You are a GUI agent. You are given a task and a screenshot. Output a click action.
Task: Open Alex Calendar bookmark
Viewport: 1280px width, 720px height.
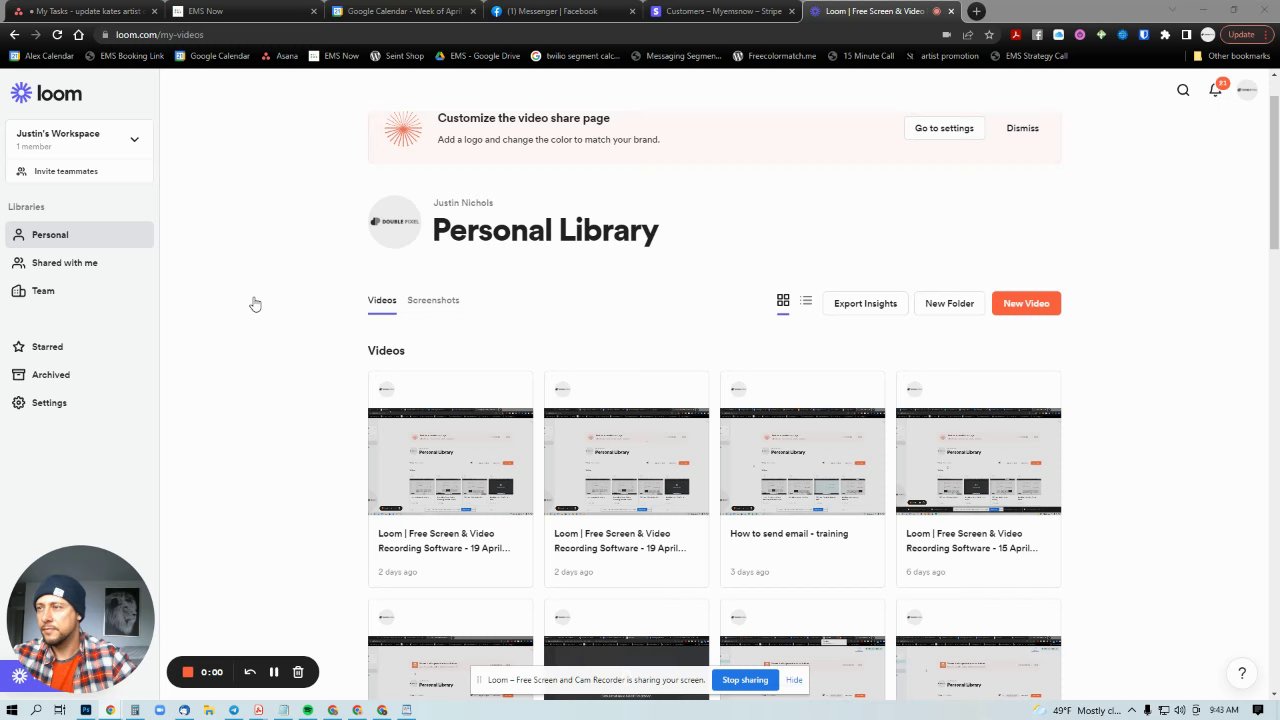point(41,56)
